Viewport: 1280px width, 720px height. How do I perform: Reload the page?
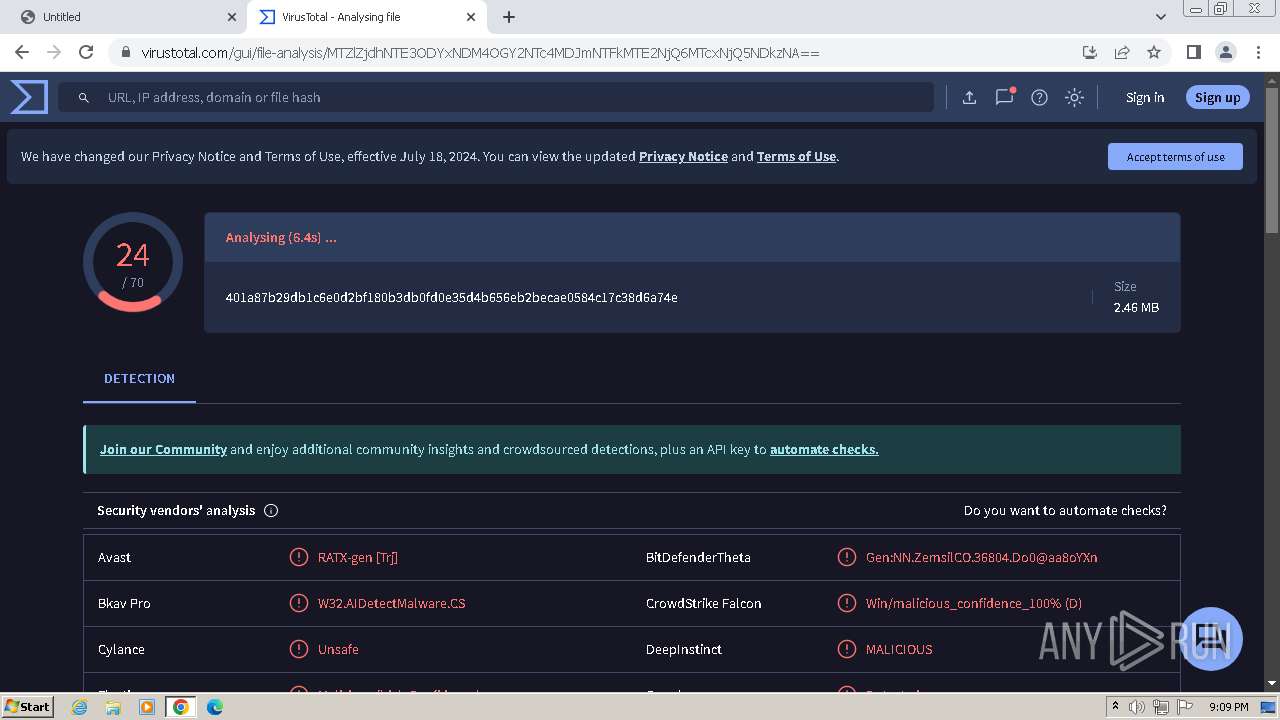click(x=86, y=52)
